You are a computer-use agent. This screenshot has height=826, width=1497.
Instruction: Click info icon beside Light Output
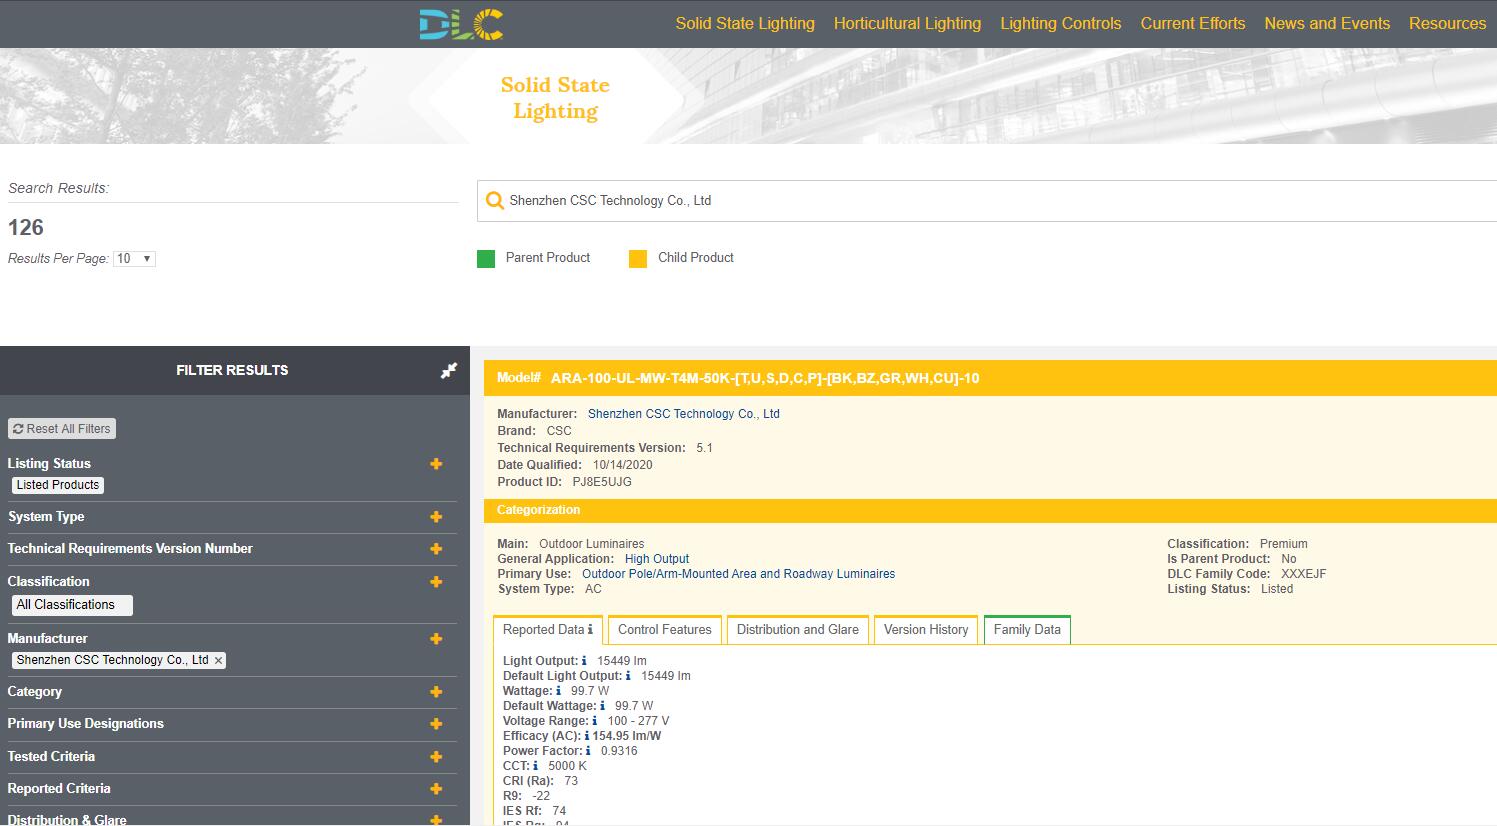coord(584,661)
